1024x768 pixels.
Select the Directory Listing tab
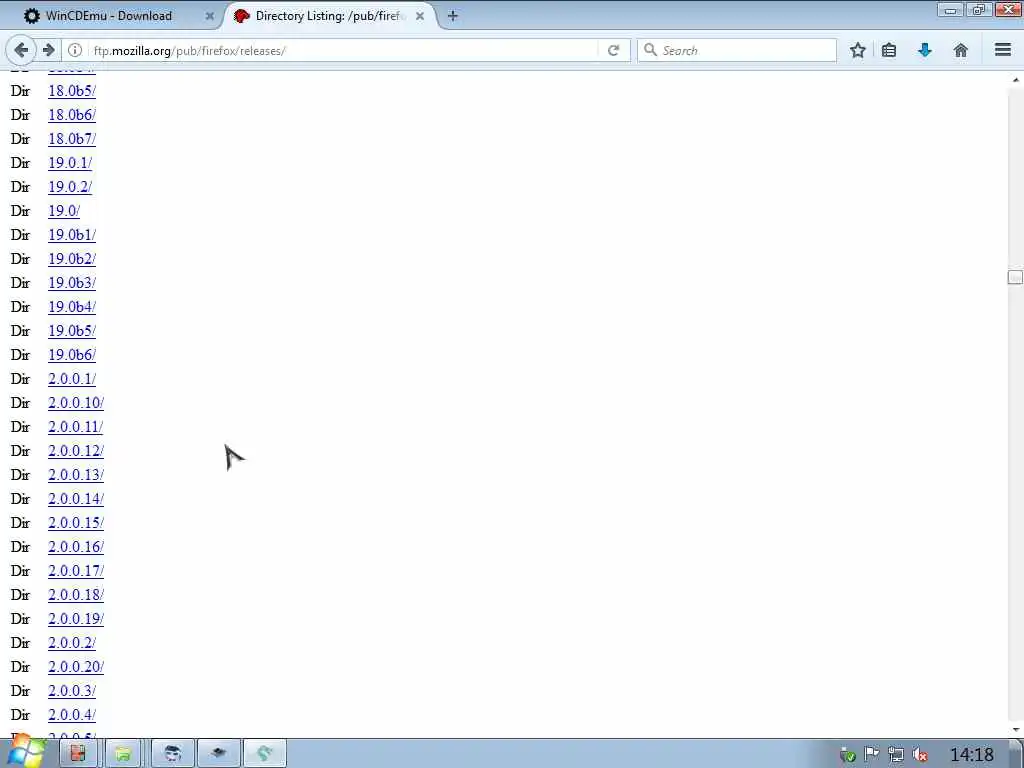(x=327, y=16)
